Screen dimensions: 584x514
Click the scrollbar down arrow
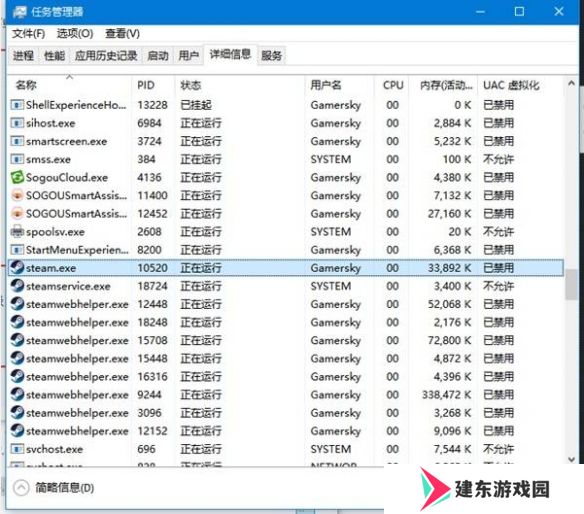coord(571,459)
